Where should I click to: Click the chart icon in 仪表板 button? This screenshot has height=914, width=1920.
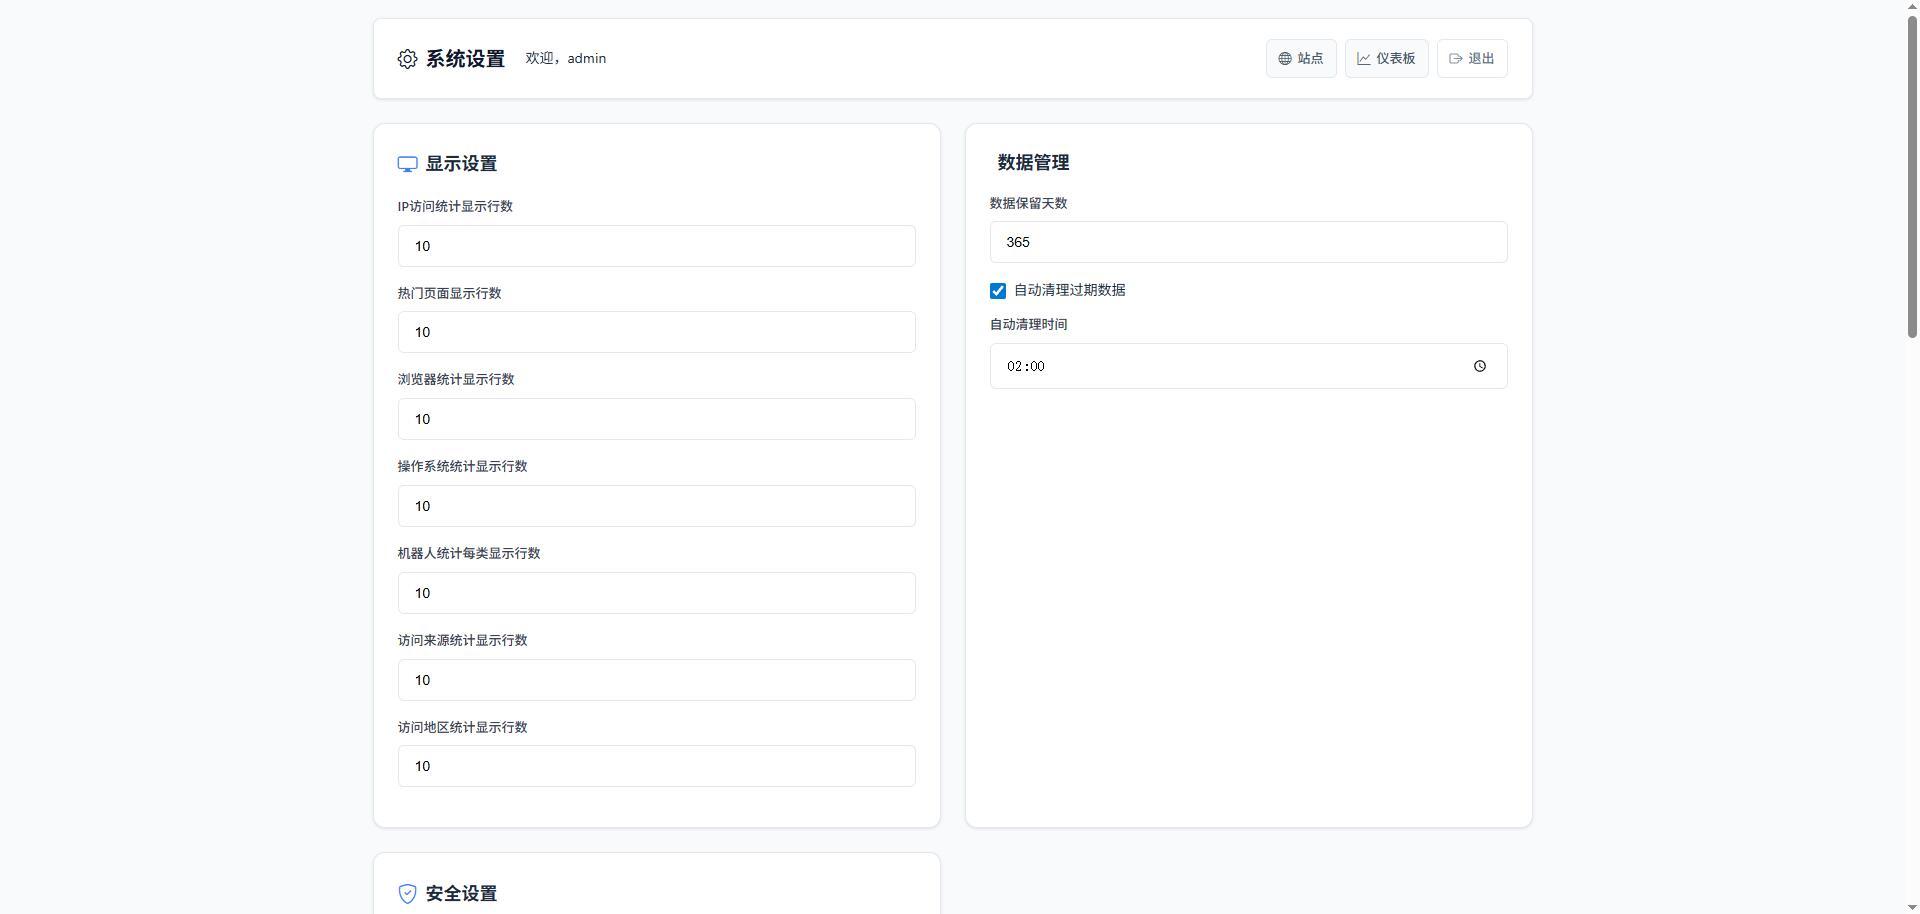(1363, 59)
